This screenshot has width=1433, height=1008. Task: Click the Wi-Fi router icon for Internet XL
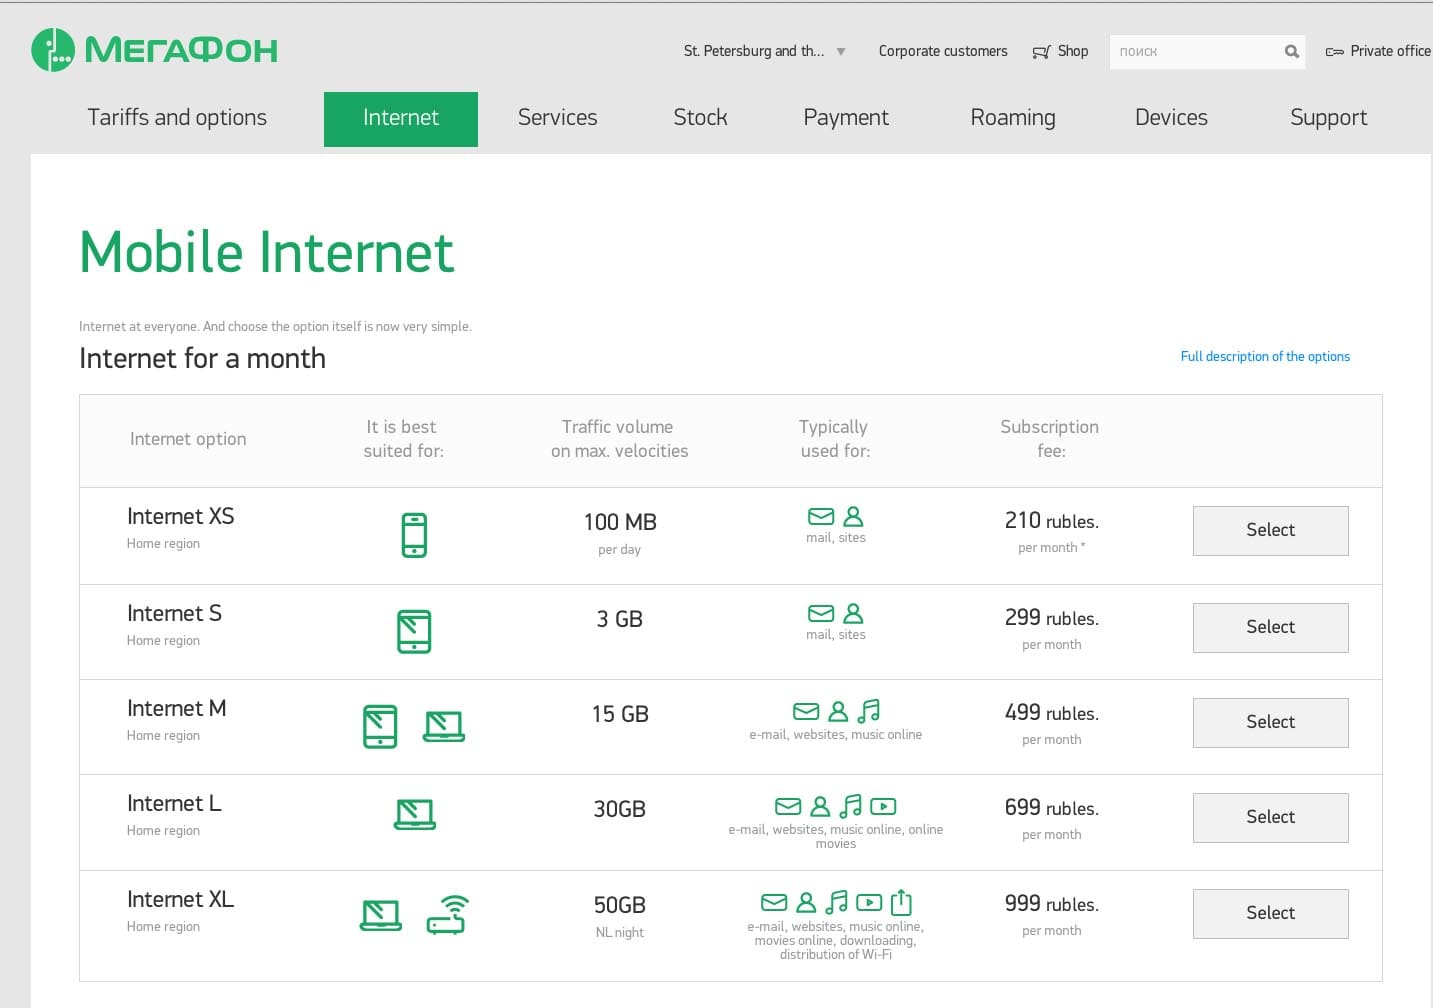(x=448, y=914)
